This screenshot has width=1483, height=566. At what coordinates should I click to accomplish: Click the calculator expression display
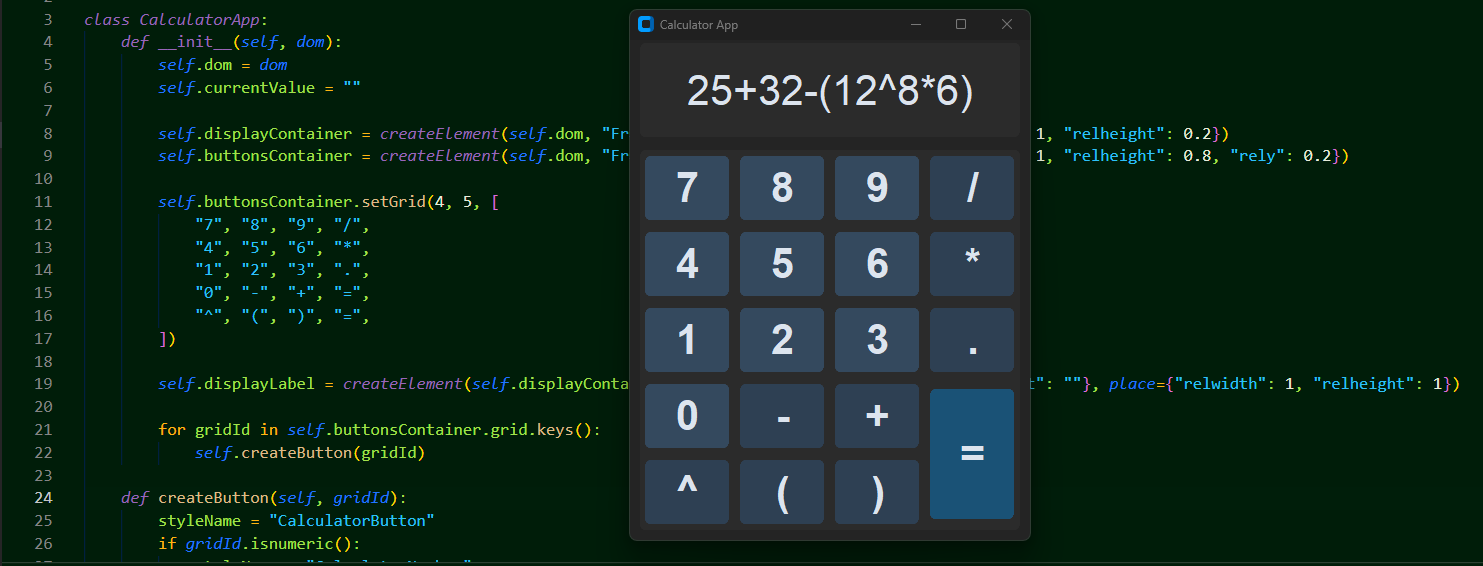[829, 91]
